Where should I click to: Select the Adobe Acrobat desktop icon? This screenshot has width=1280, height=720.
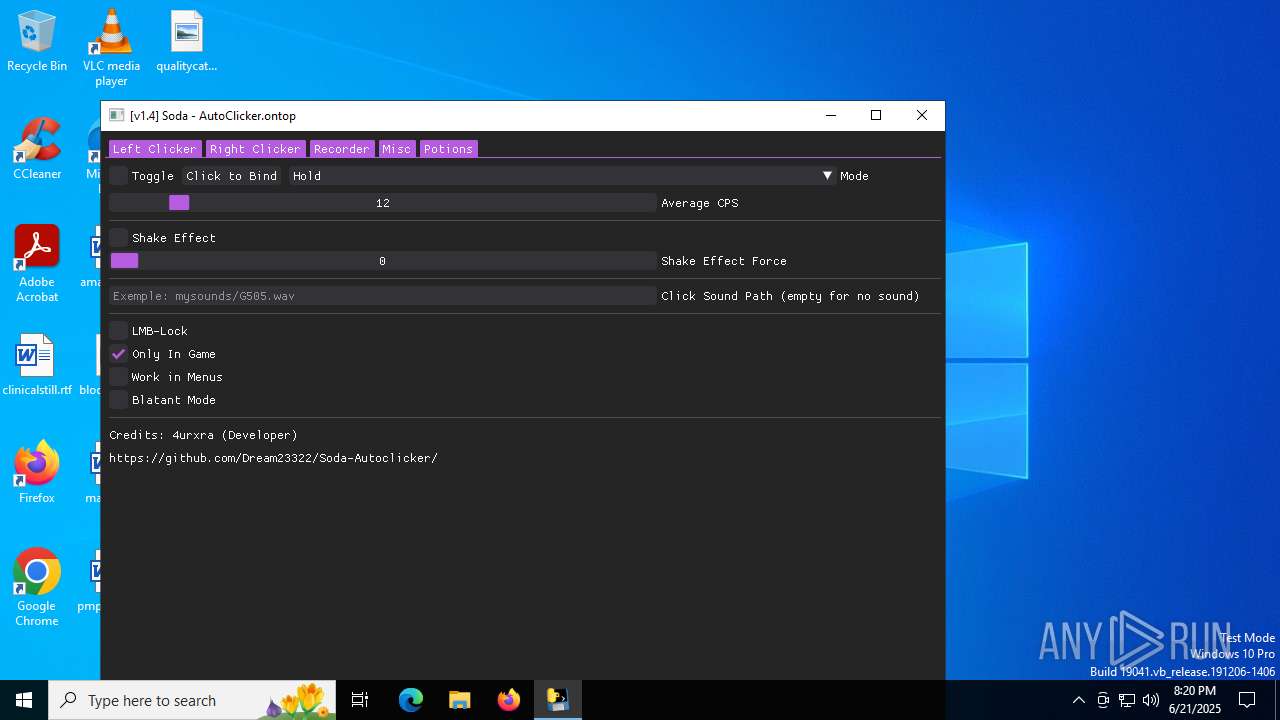(x=37, y=264)
